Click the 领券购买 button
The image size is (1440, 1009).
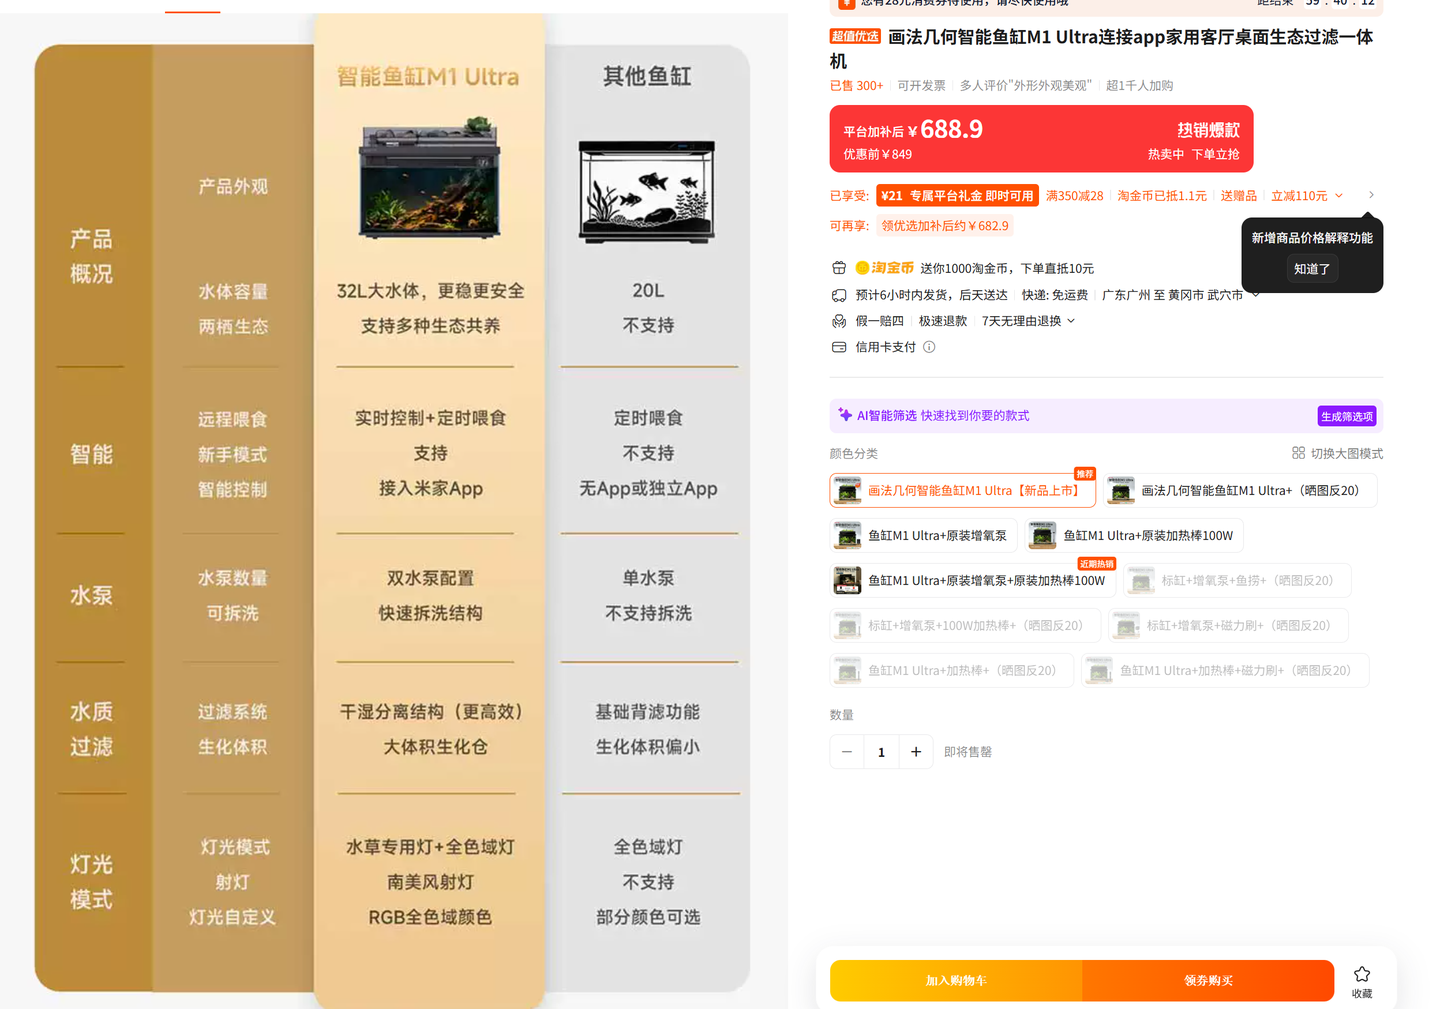click(x=1208, y=981)
